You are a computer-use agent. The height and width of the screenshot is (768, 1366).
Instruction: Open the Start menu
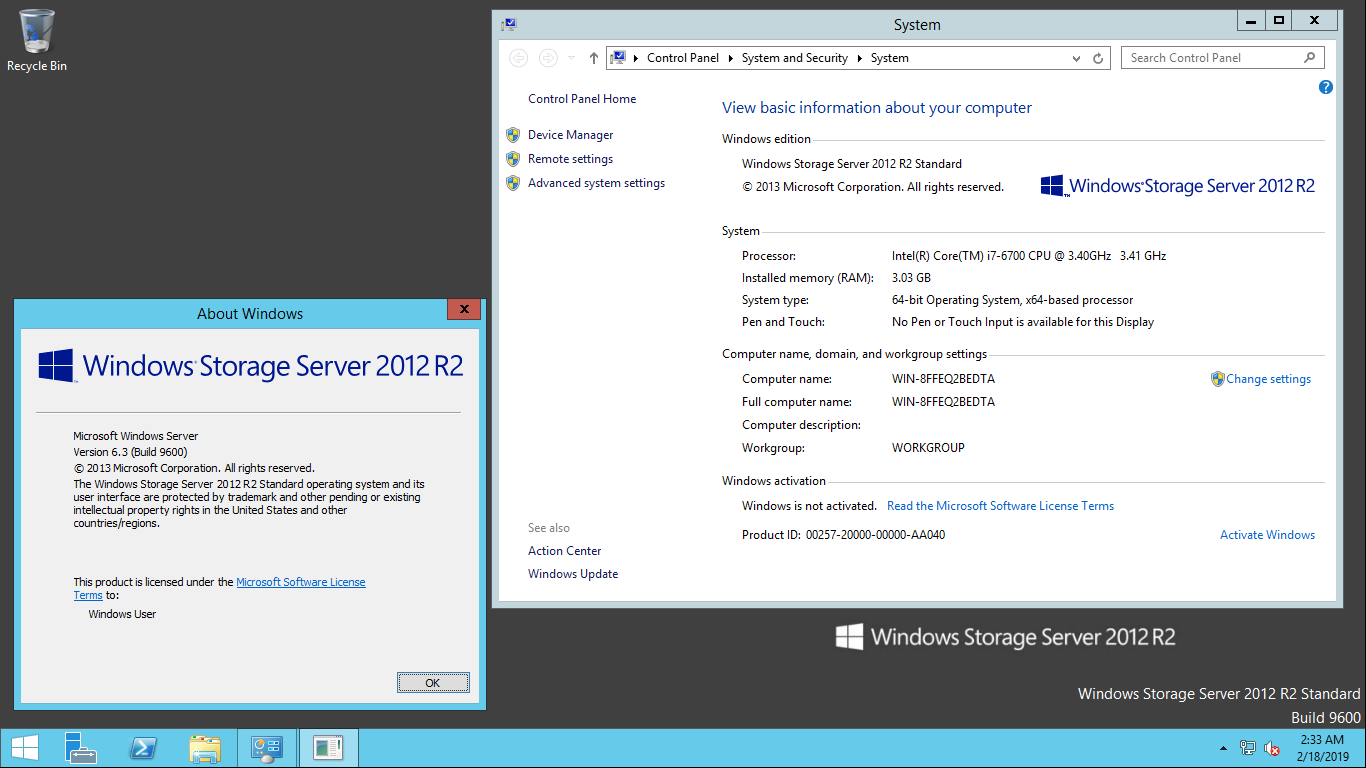24,748
